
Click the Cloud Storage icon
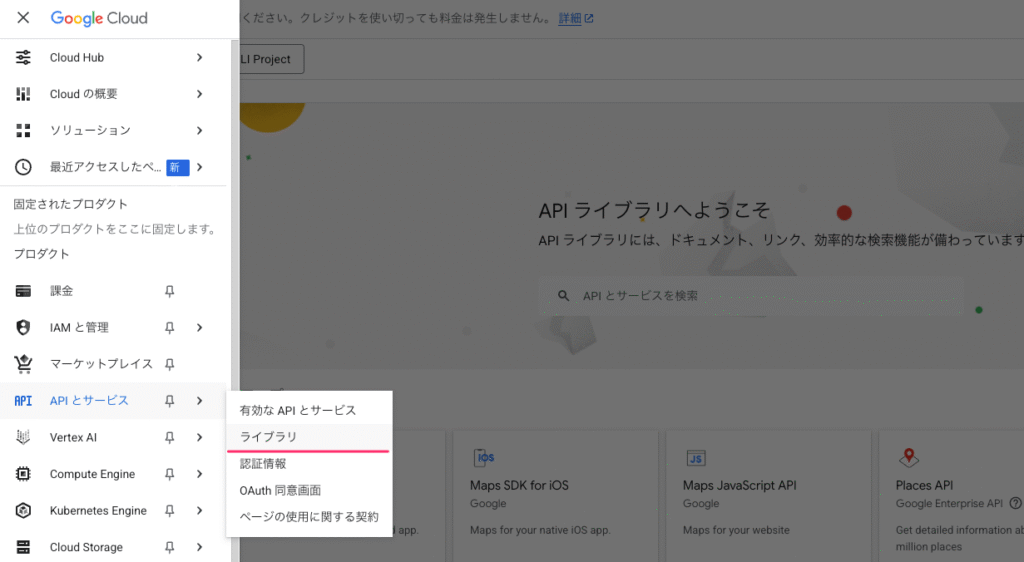23,547
